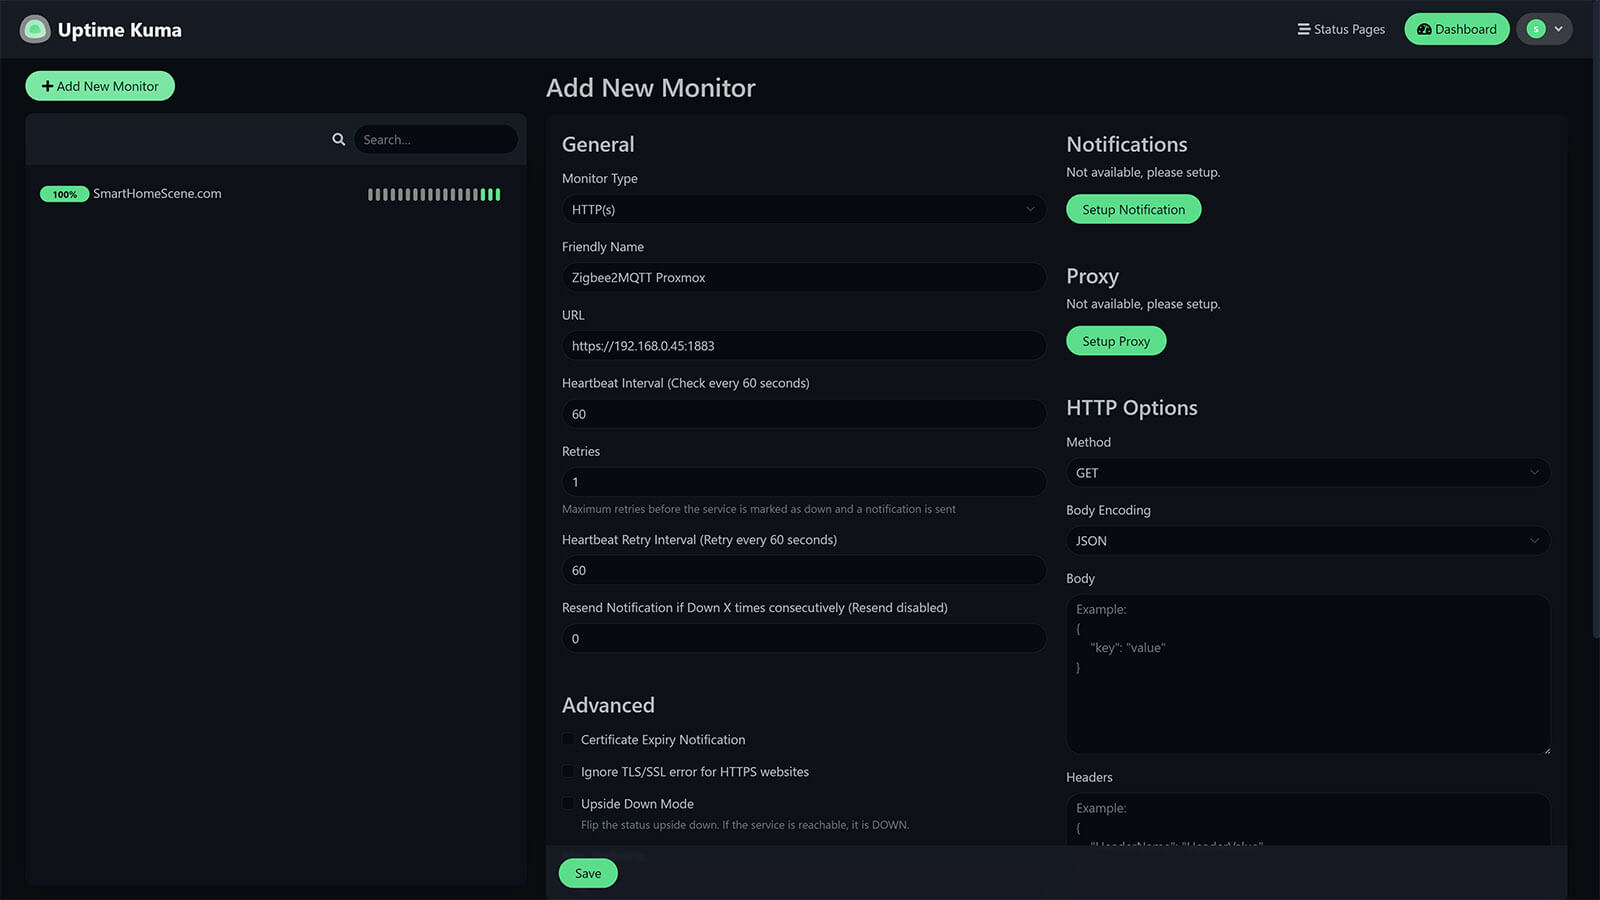Click the green 100% uptime badge

tap(64, 194)
